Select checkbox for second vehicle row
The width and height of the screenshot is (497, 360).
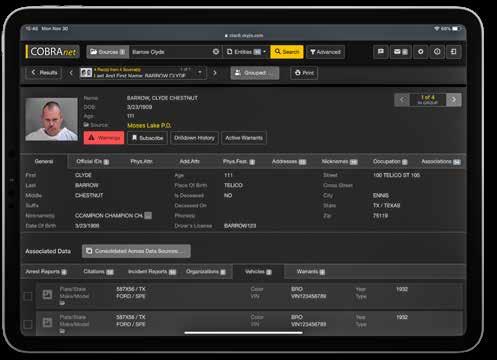[28, 324]
